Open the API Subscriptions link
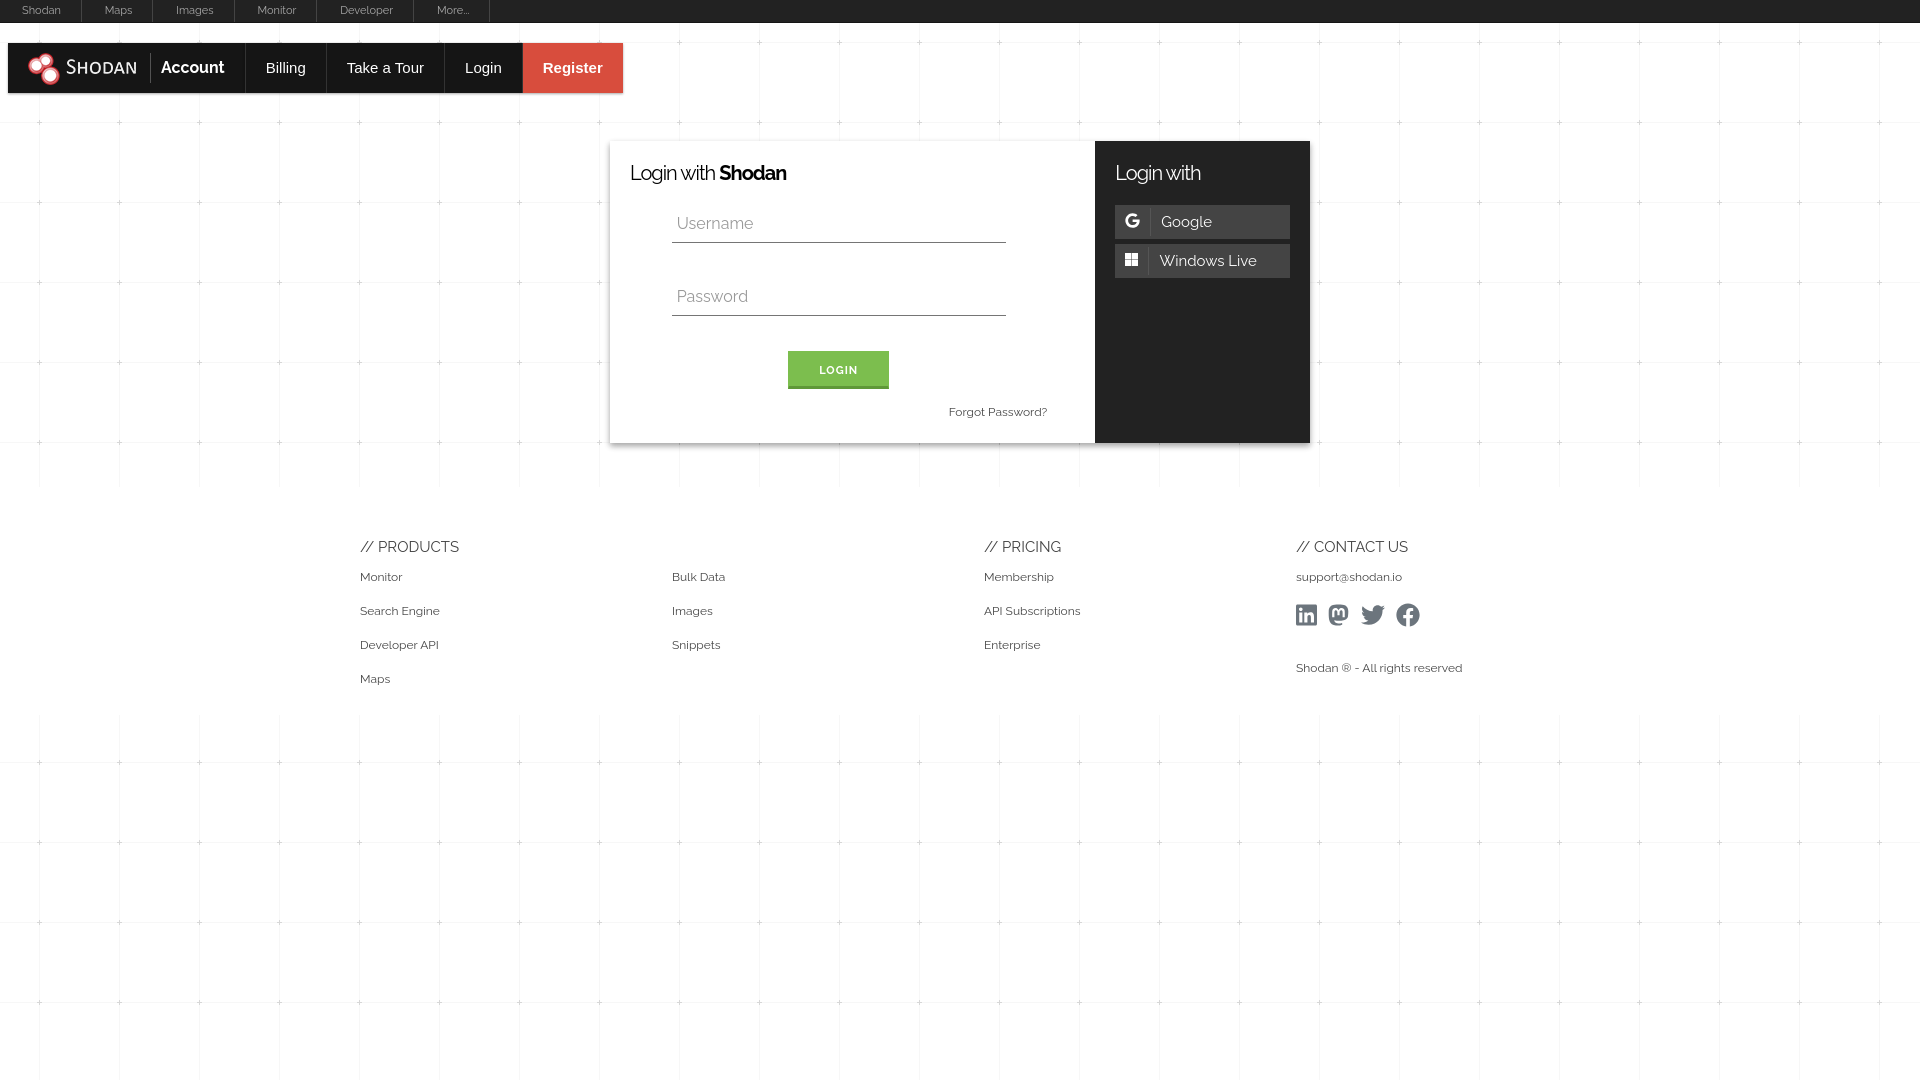The width and height of the screenshot is (1920, 1080). pos(1032,611)
